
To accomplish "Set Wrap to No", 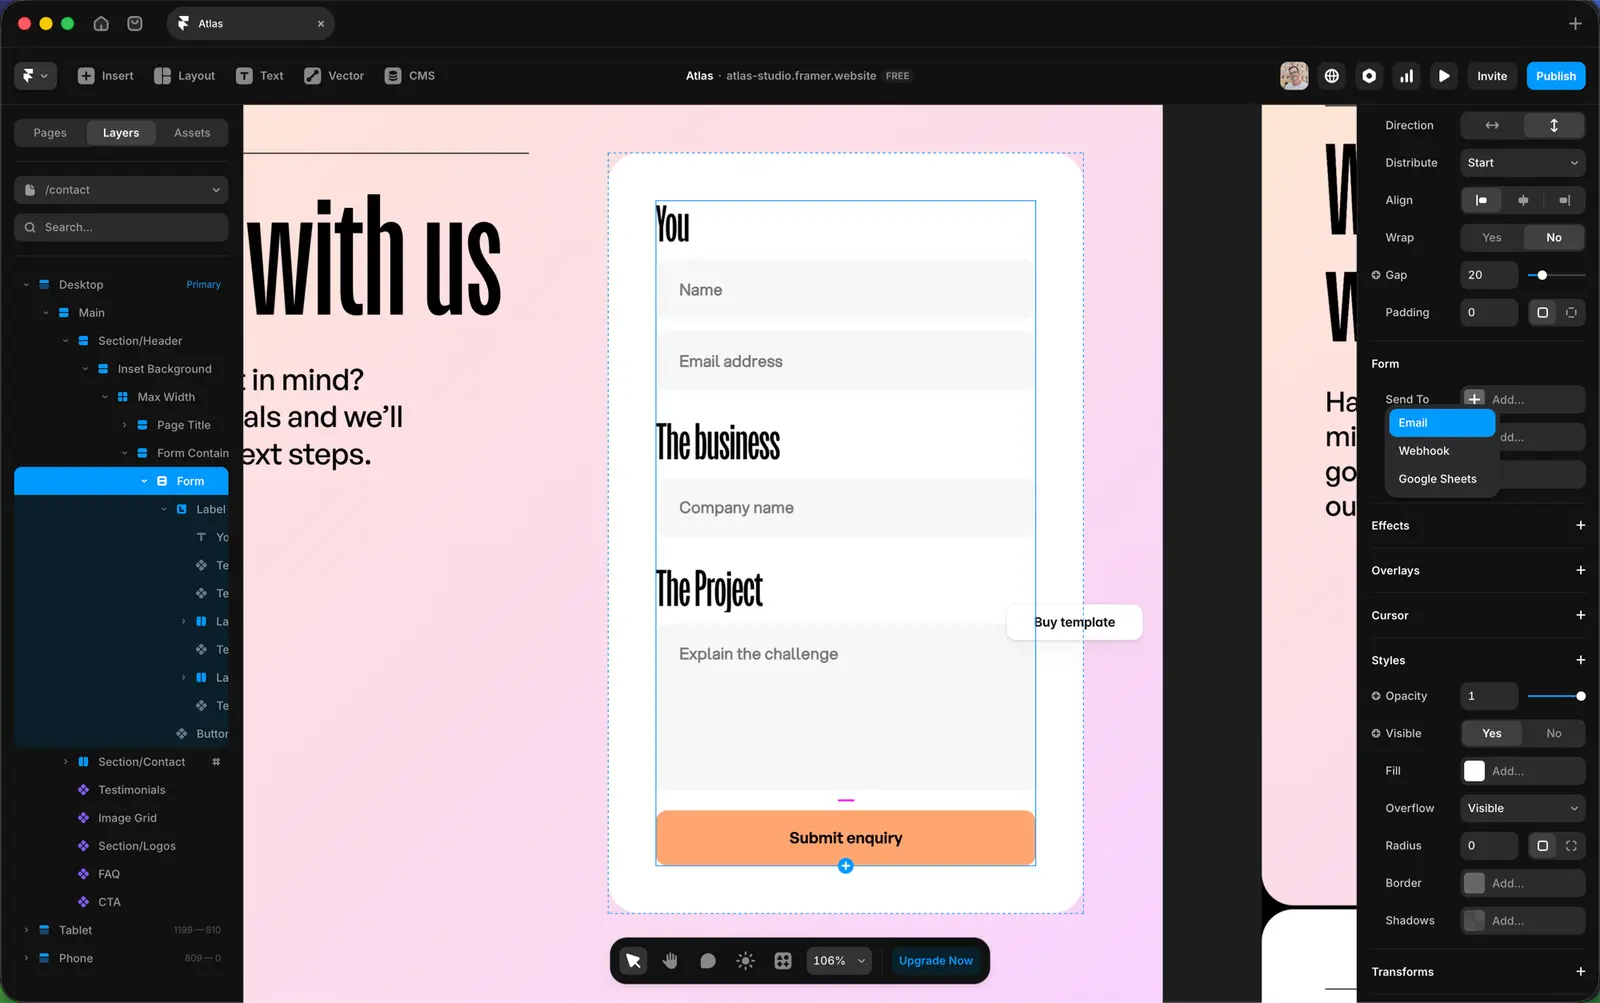I will click(x=1554, y=238).
